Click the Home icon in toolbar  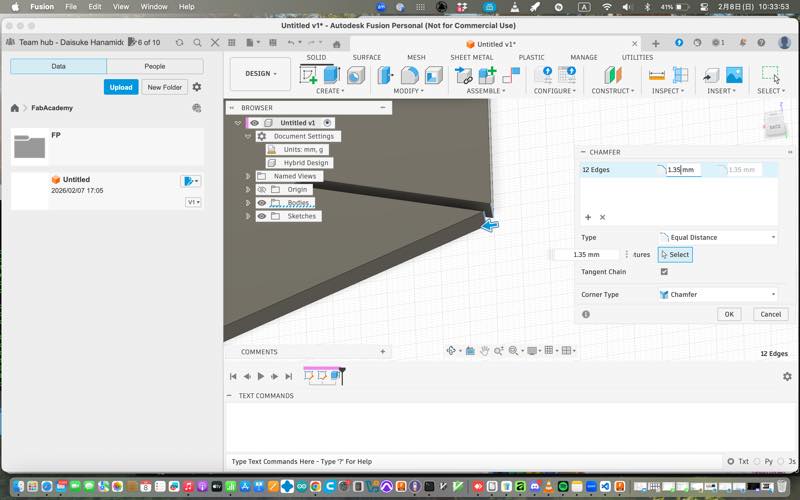coord(336,44)
